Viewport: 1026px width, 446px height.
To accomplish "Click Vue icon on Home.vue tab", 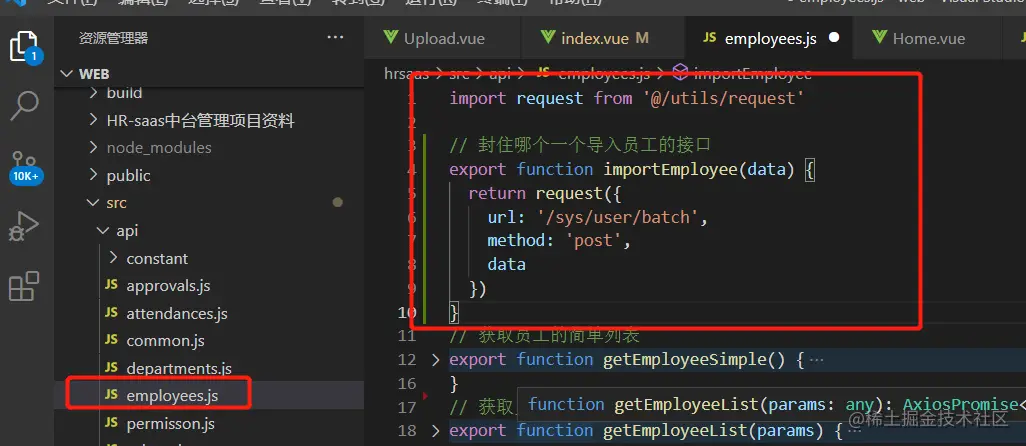I will coord(879,37).
